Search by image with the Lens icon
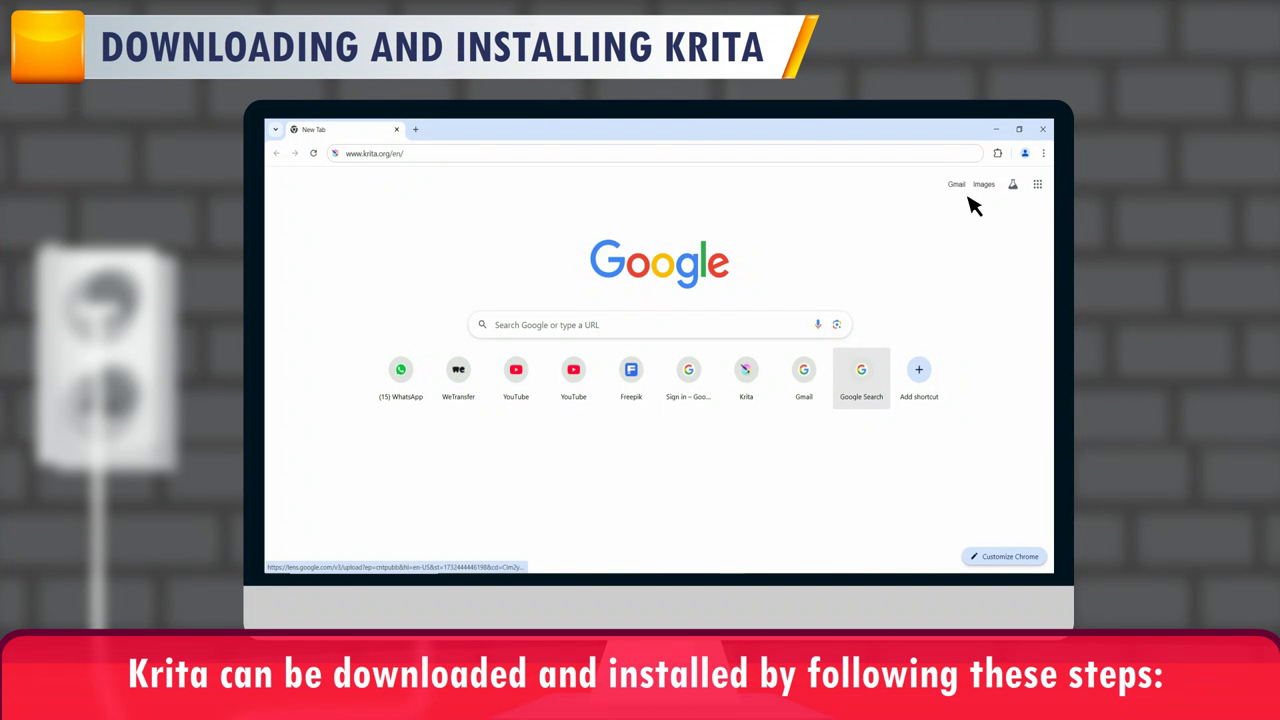 pos(837,325)
